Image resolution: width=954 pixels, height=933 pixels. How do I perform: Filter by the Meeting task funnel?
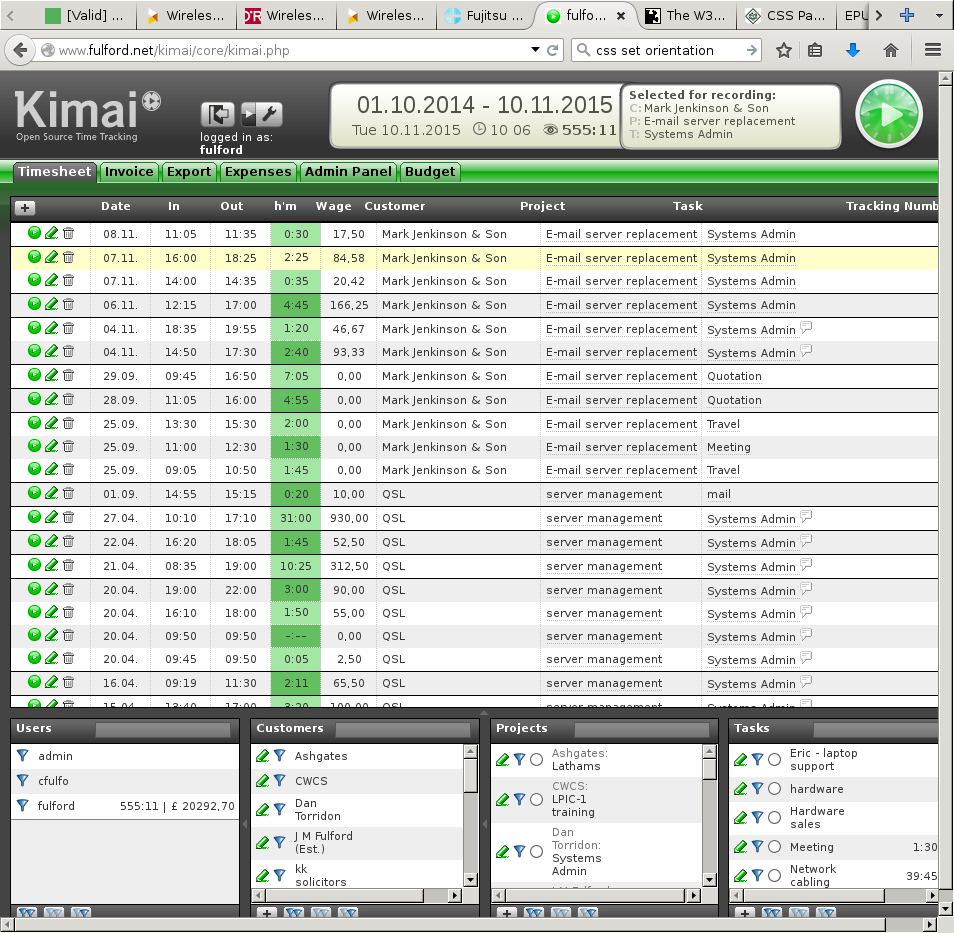point(757,847)
